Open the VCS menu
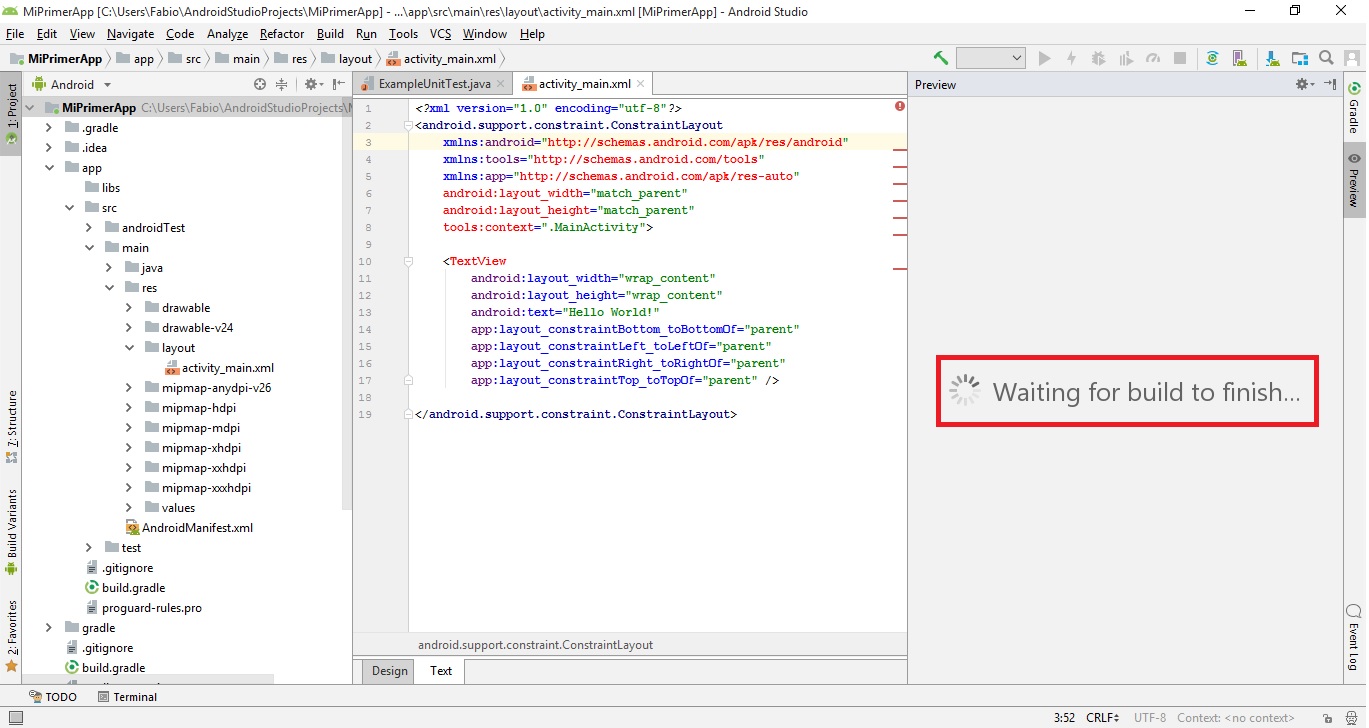Screen dimensions: 1369x728 tap(441, 34)
